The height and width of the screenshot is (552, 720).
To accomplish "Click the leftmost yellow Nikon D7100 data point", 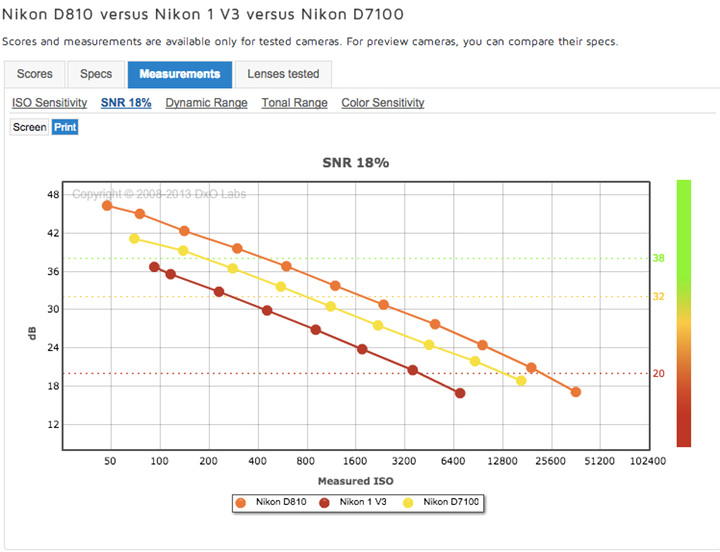I will pos(134,238).
